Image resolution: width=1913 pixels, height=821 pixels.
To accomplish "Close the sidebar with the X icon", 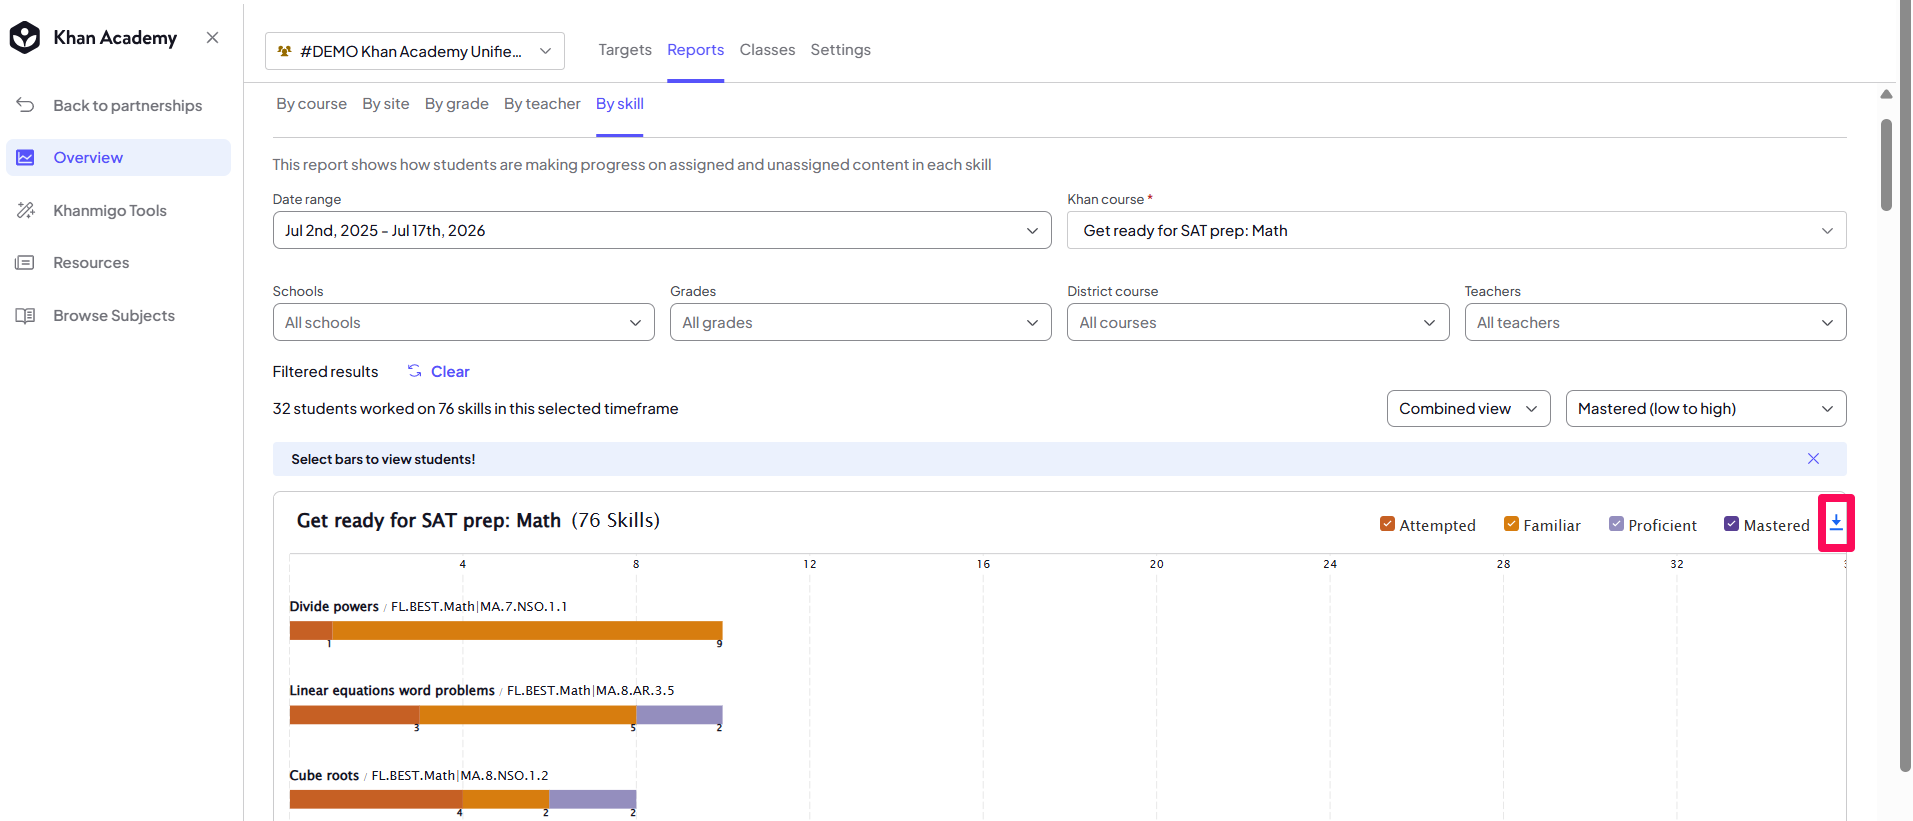I will click(212, 38).
